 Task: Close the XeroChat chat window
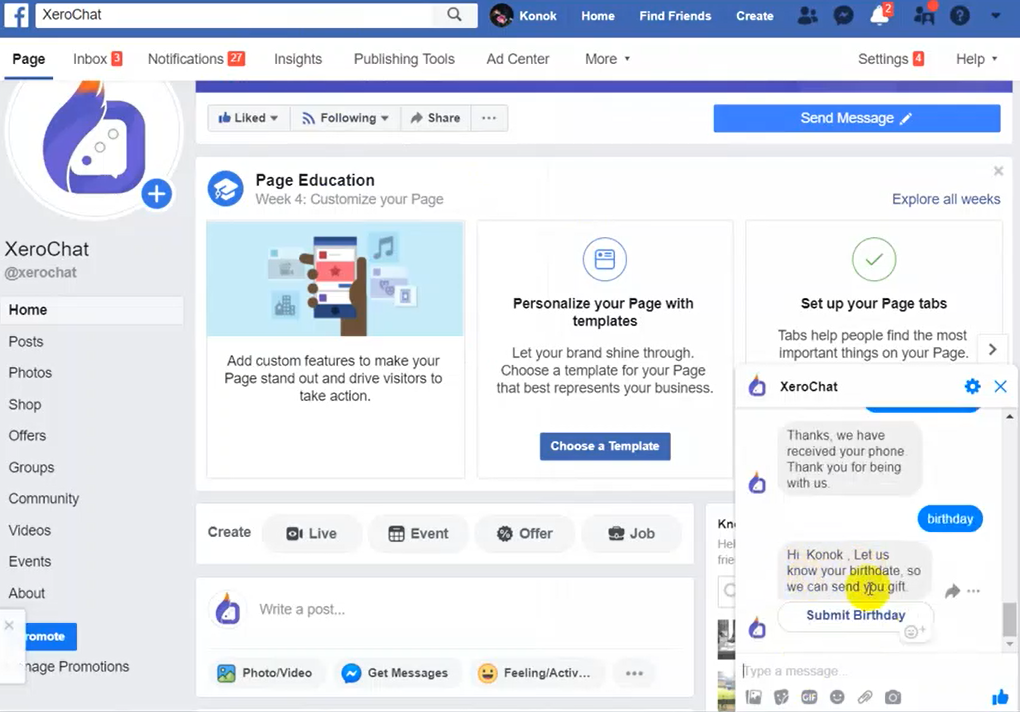(x=1000, y=386)
